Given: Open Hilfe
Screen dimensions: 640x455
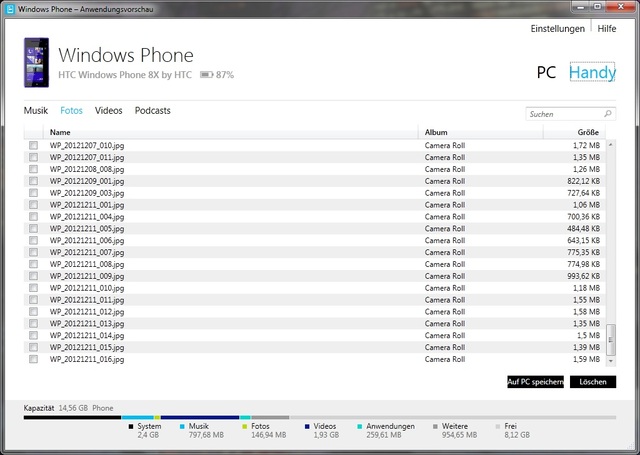Looking at the screenshot, I should [607, 29].
